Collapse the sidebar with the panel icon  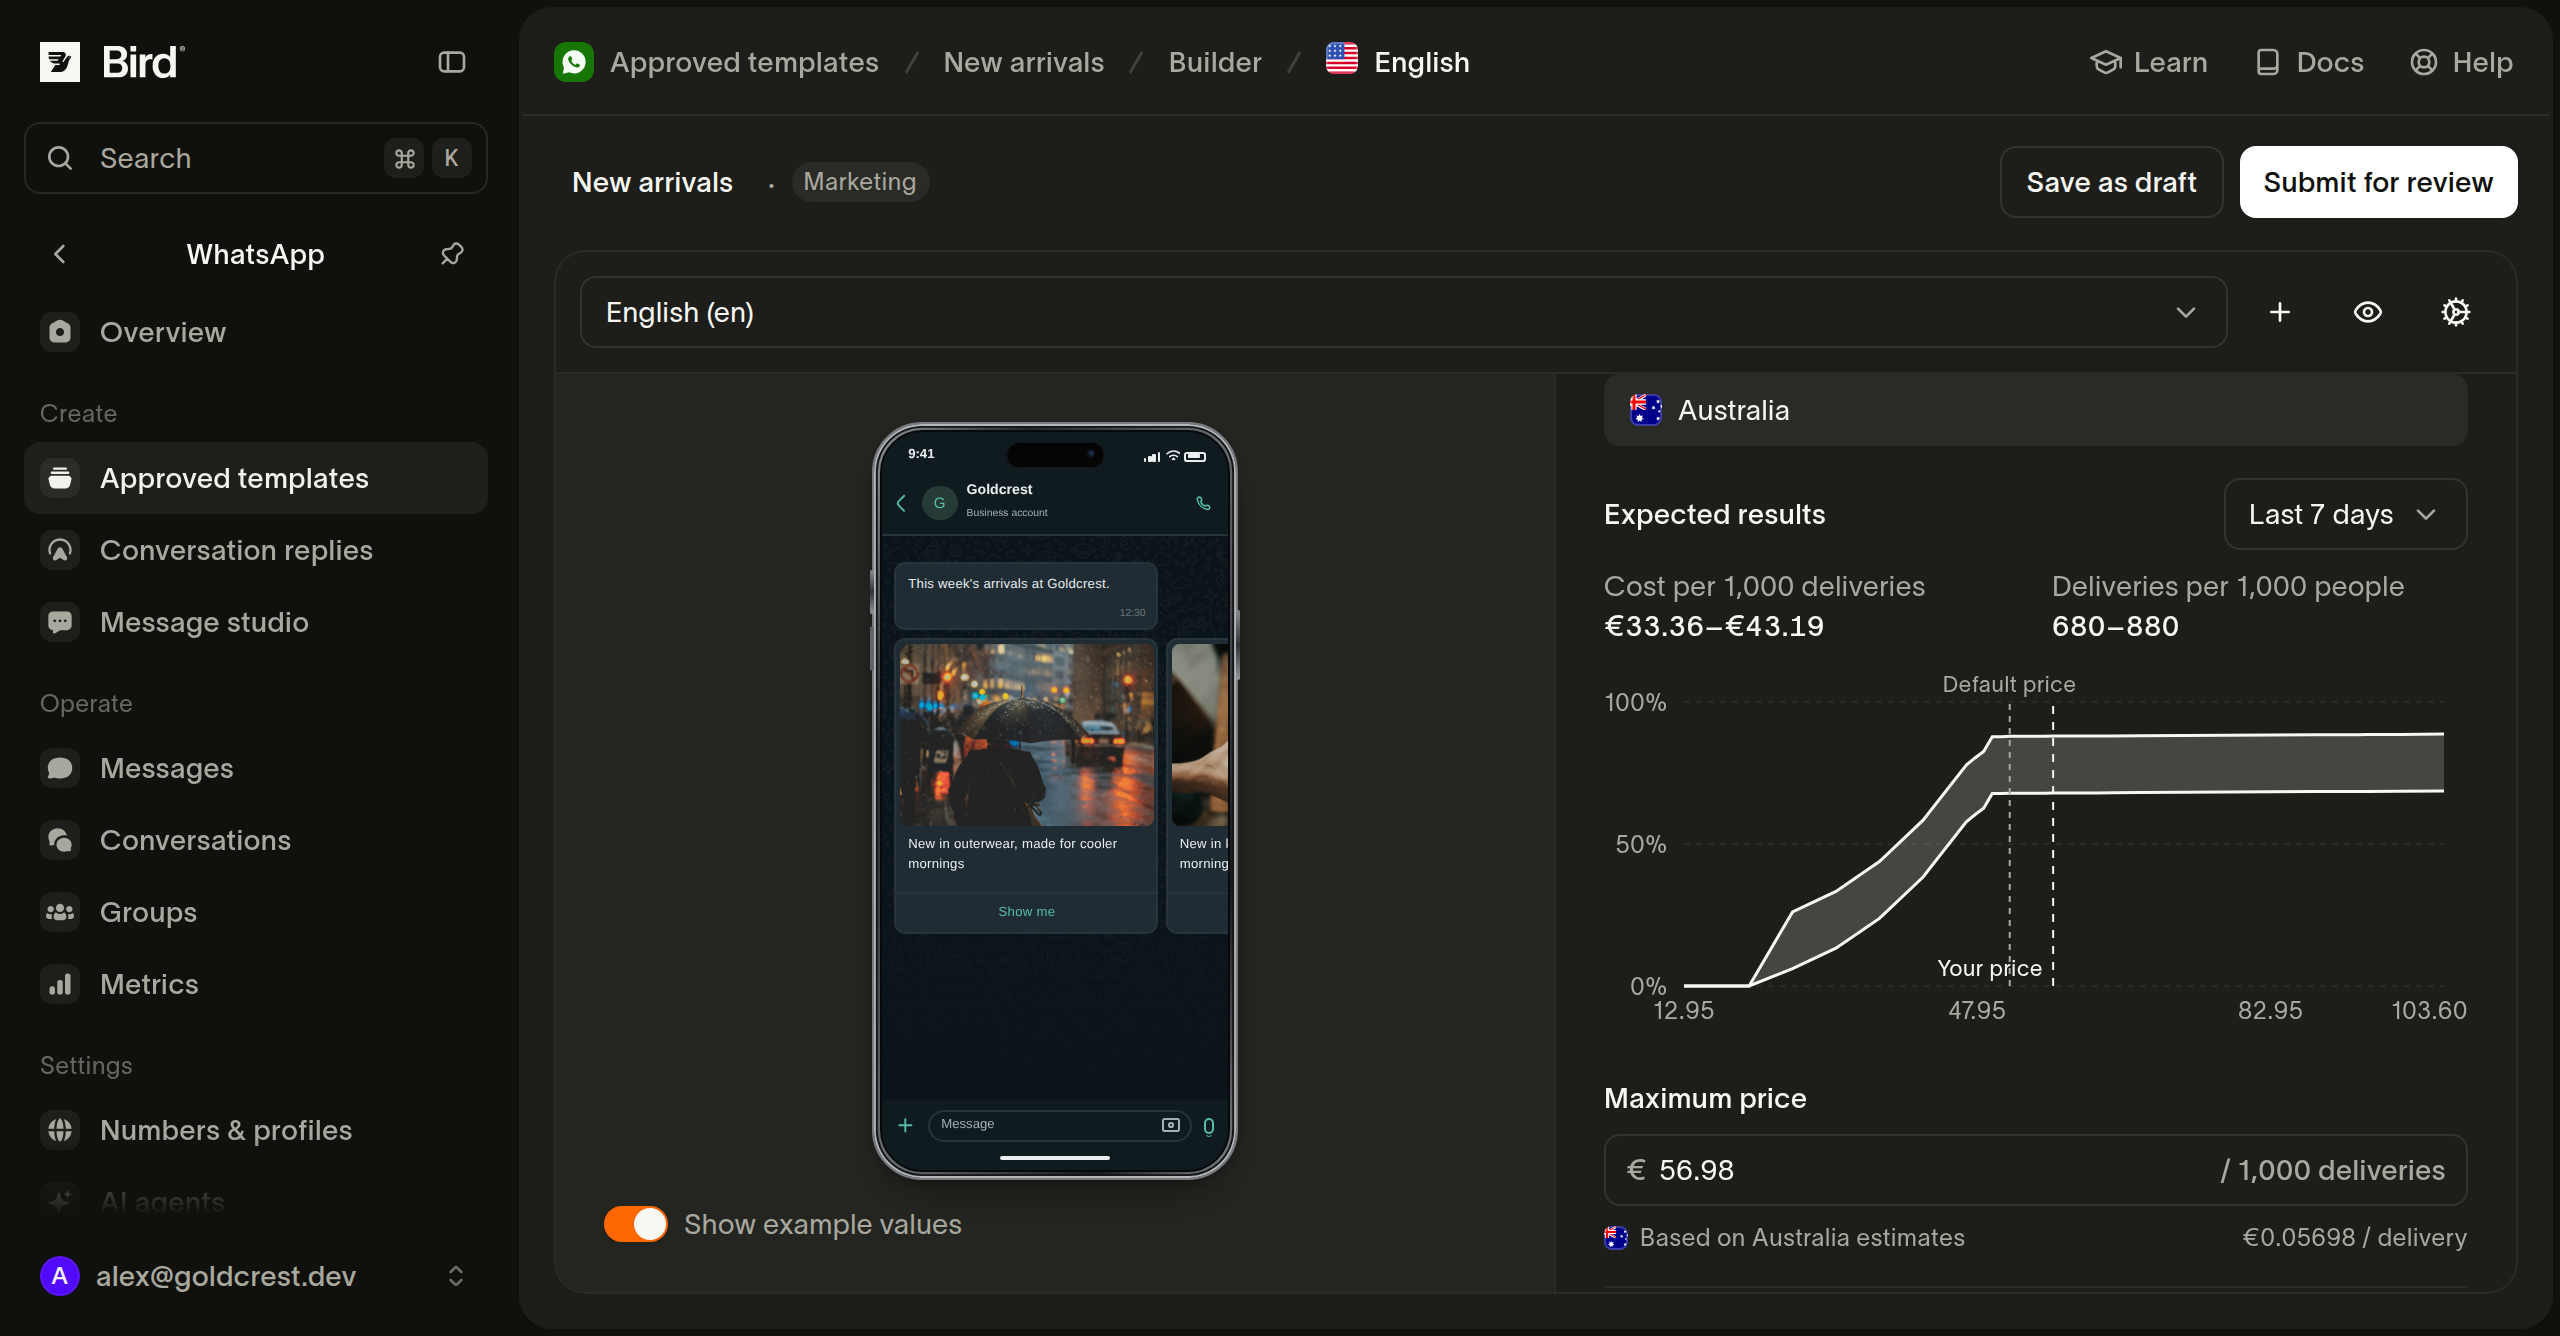[x=452, y=62]
